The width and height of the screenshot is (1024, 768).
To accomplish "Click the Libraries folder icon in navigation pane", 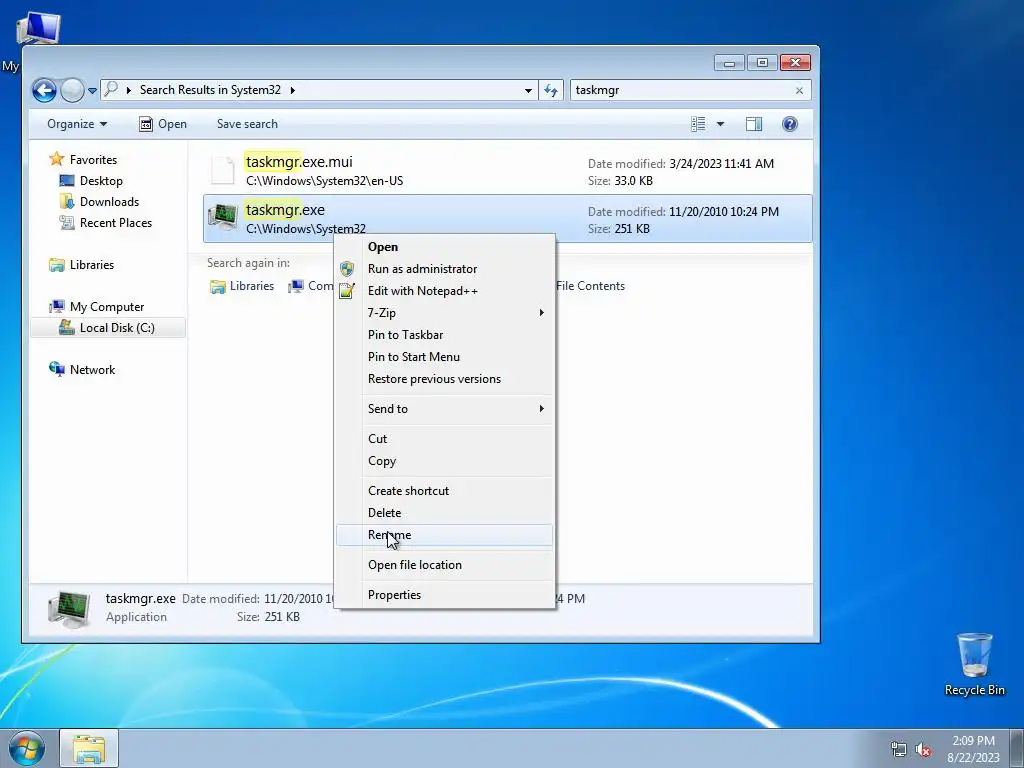I will point(57,264).
